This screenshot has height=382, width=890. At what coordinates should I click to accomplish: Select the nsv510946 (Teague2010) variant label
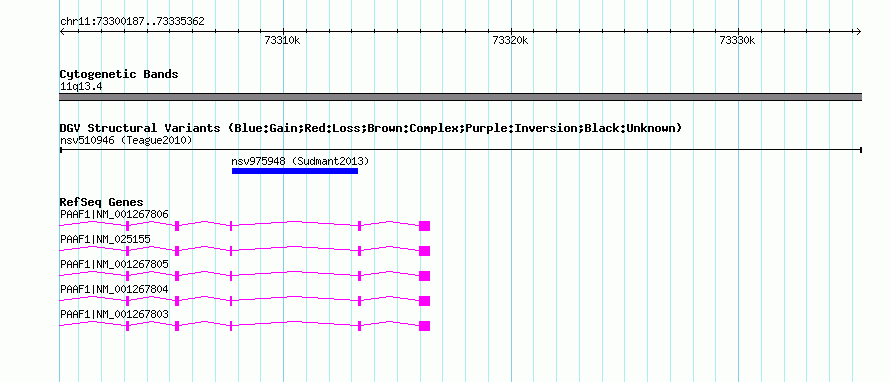tap(126, 140)
